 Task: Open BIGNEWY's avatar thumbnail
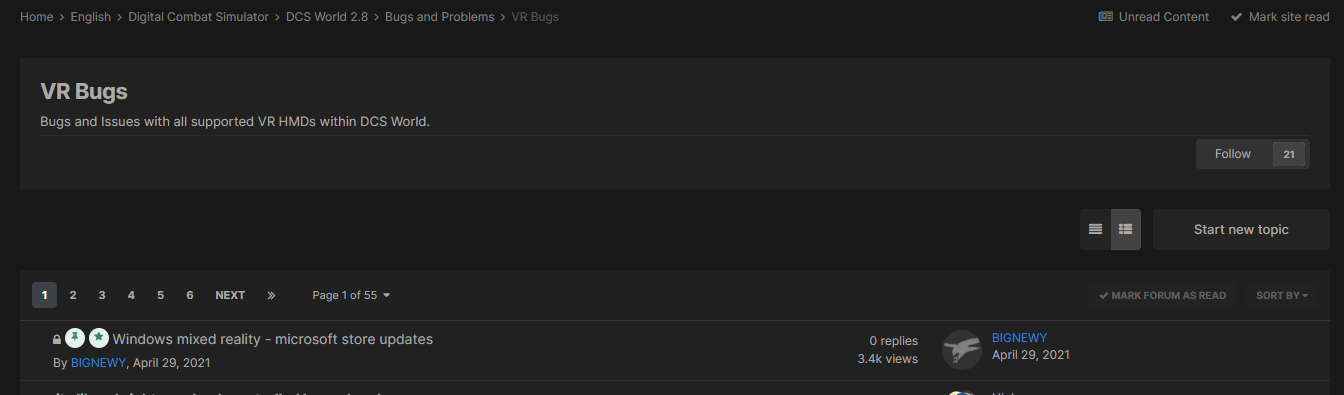coord(961,350)
